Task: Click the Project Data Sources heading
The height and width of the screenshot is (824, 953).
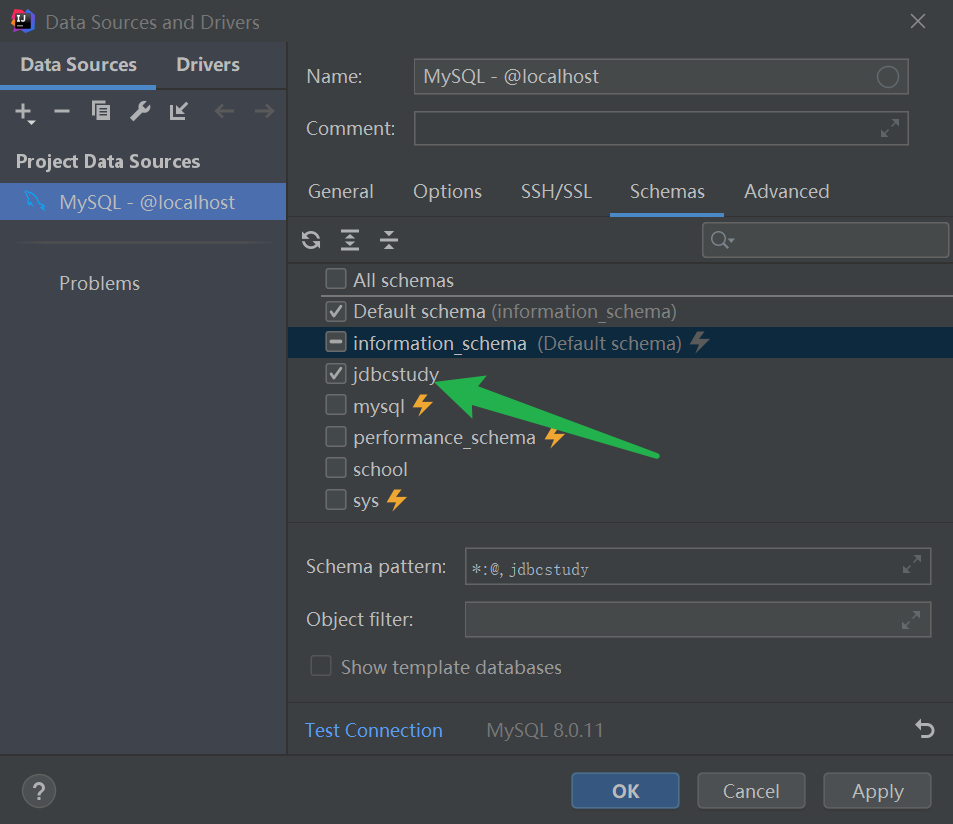Action: (x=108, y=162)
